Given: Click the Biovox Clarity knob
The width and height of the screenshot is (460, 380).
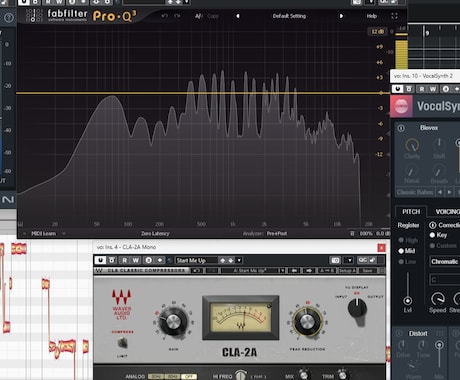Looking at the screenshot, I should click(412, 145).
